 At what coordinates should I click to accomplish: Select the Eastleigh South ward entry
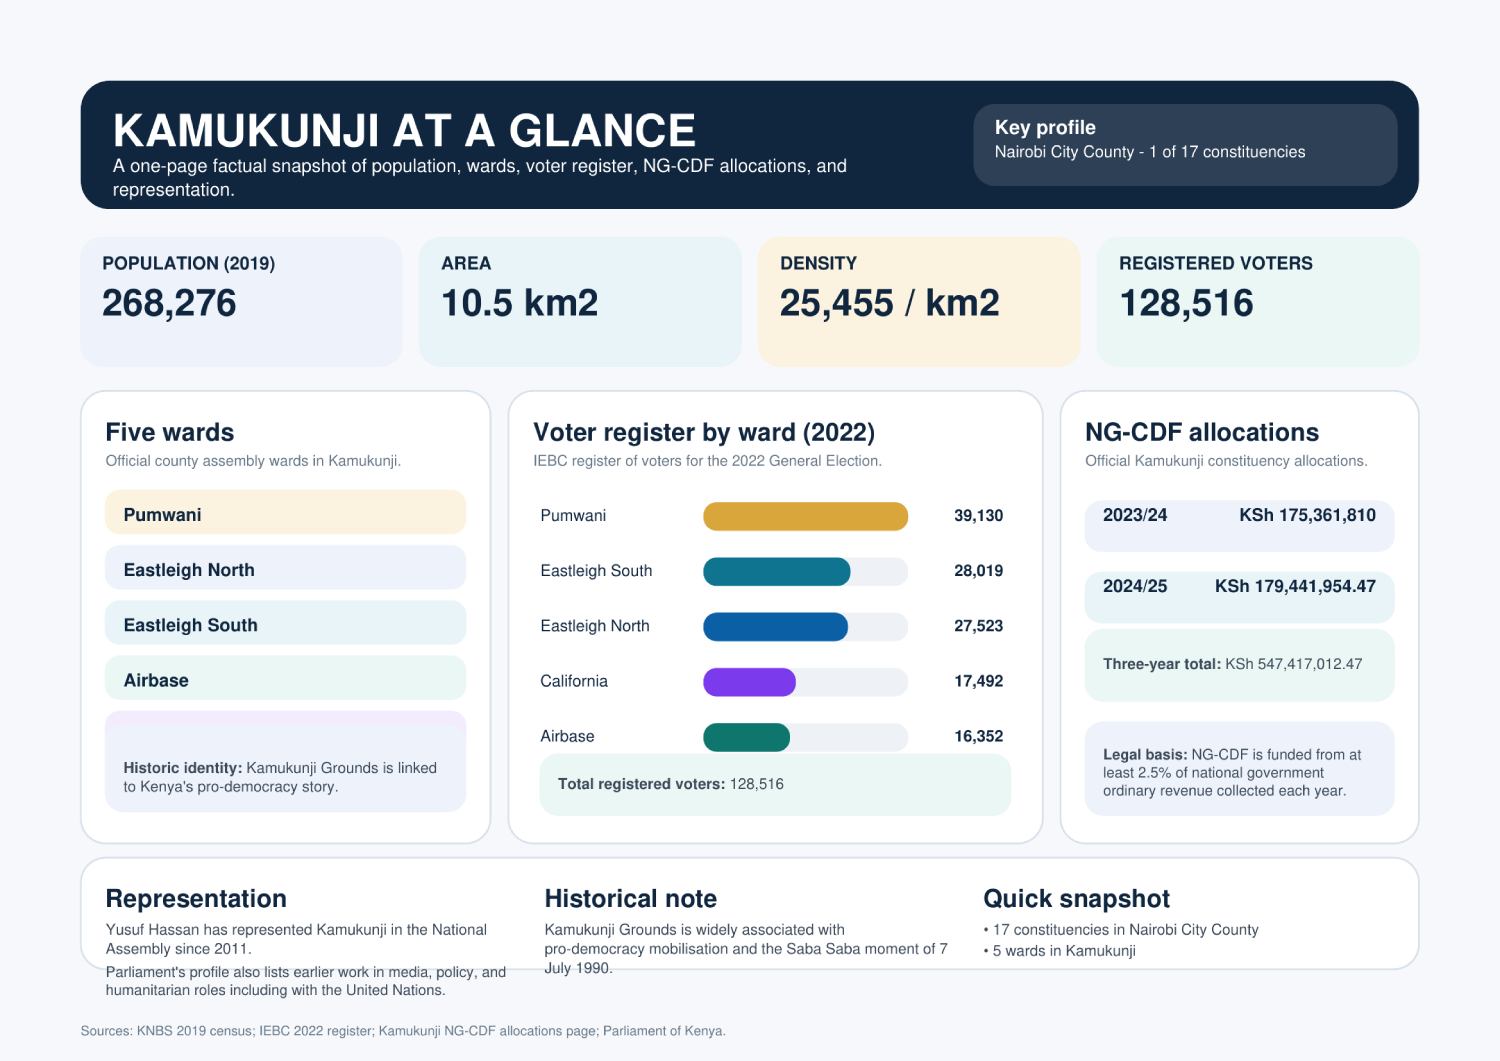click(285, 624)
